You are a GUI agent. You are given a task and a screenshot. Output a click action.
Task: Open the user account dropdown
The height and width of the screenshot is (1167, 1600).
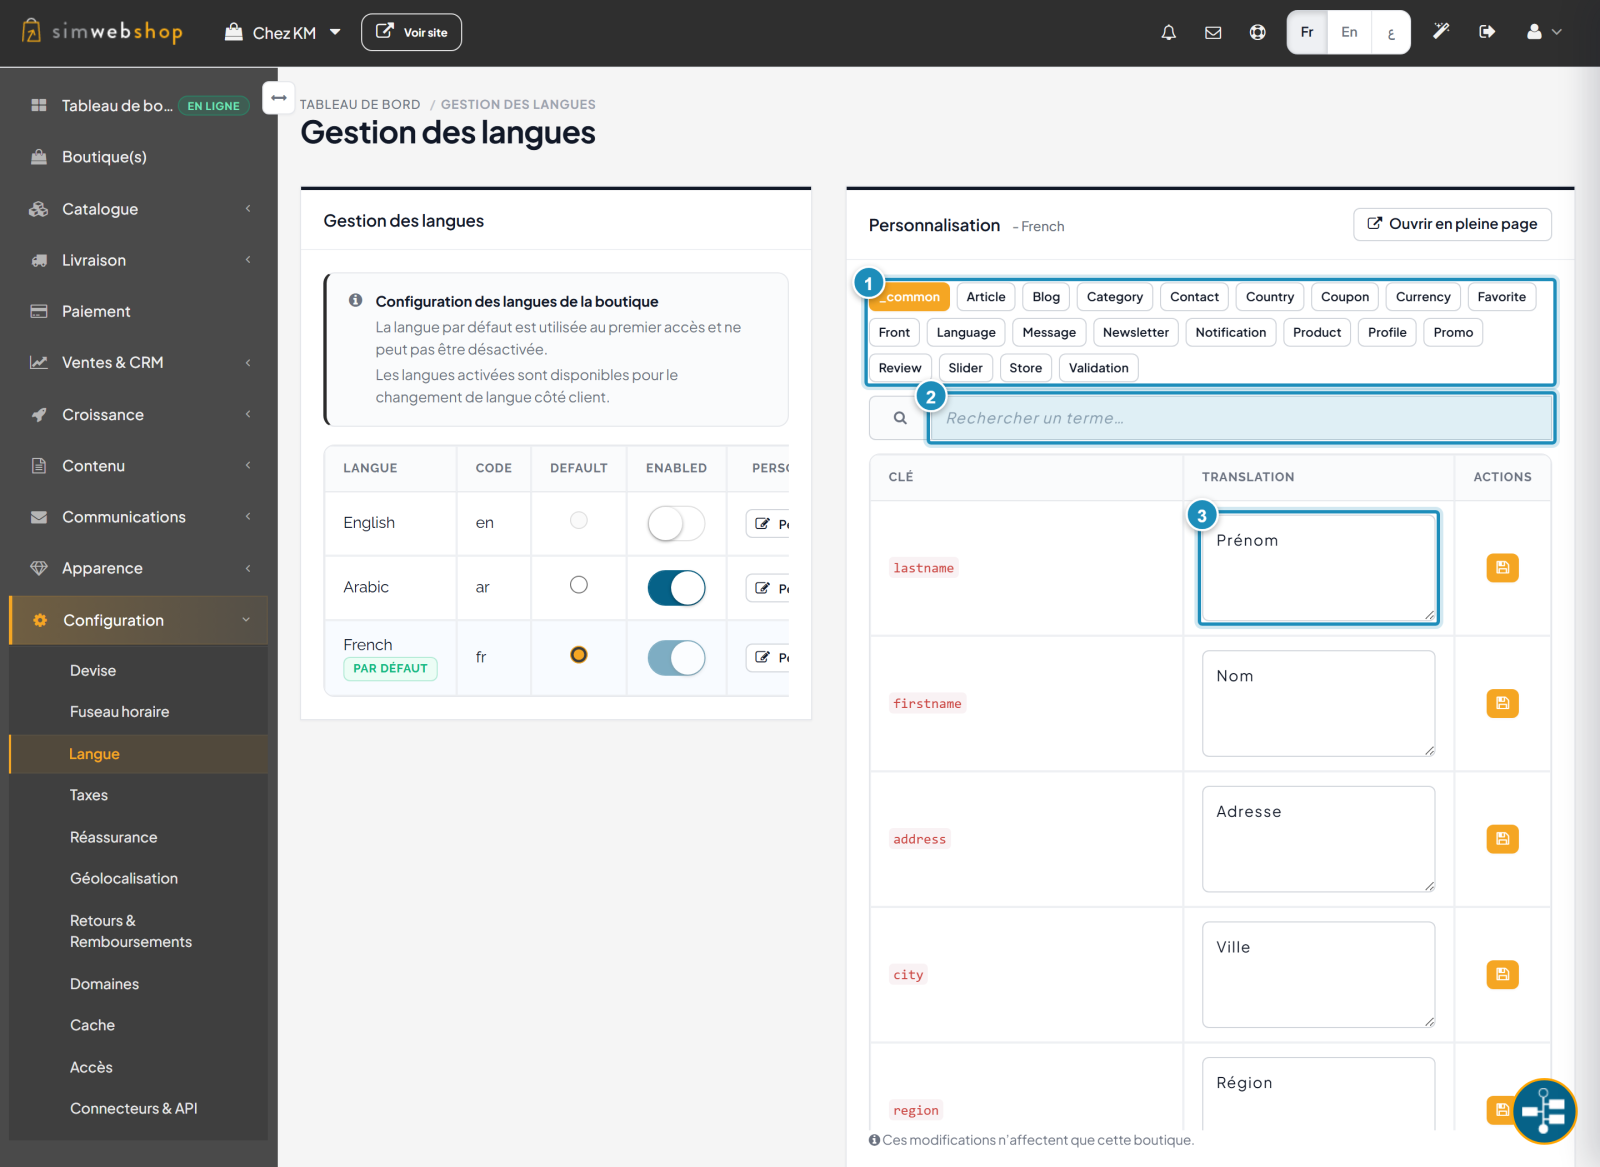point(1543,32)
